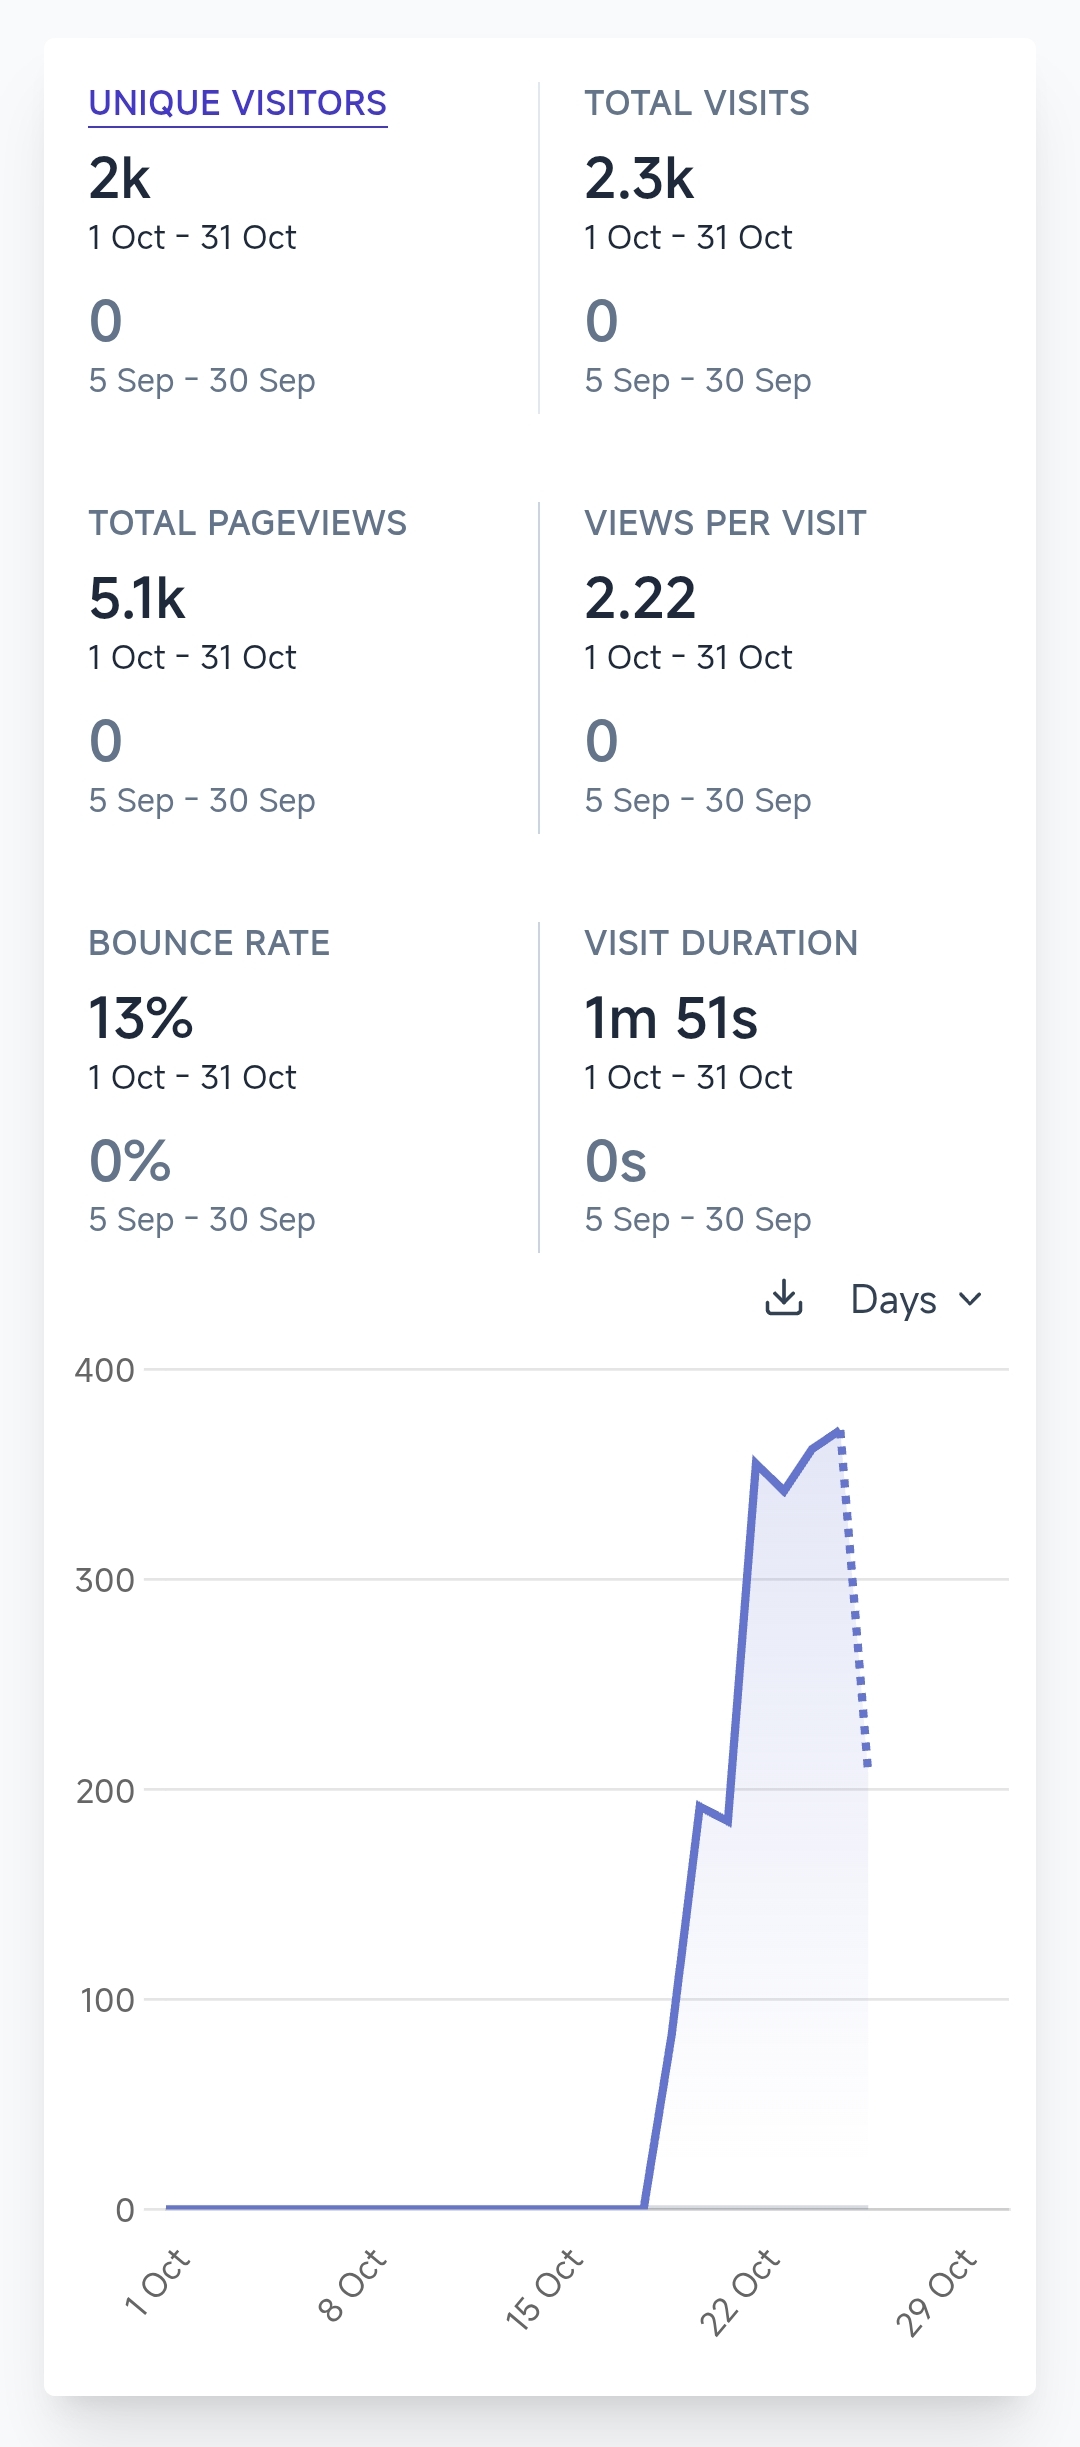Click the download graph data icon

(x=784, y=1297)
